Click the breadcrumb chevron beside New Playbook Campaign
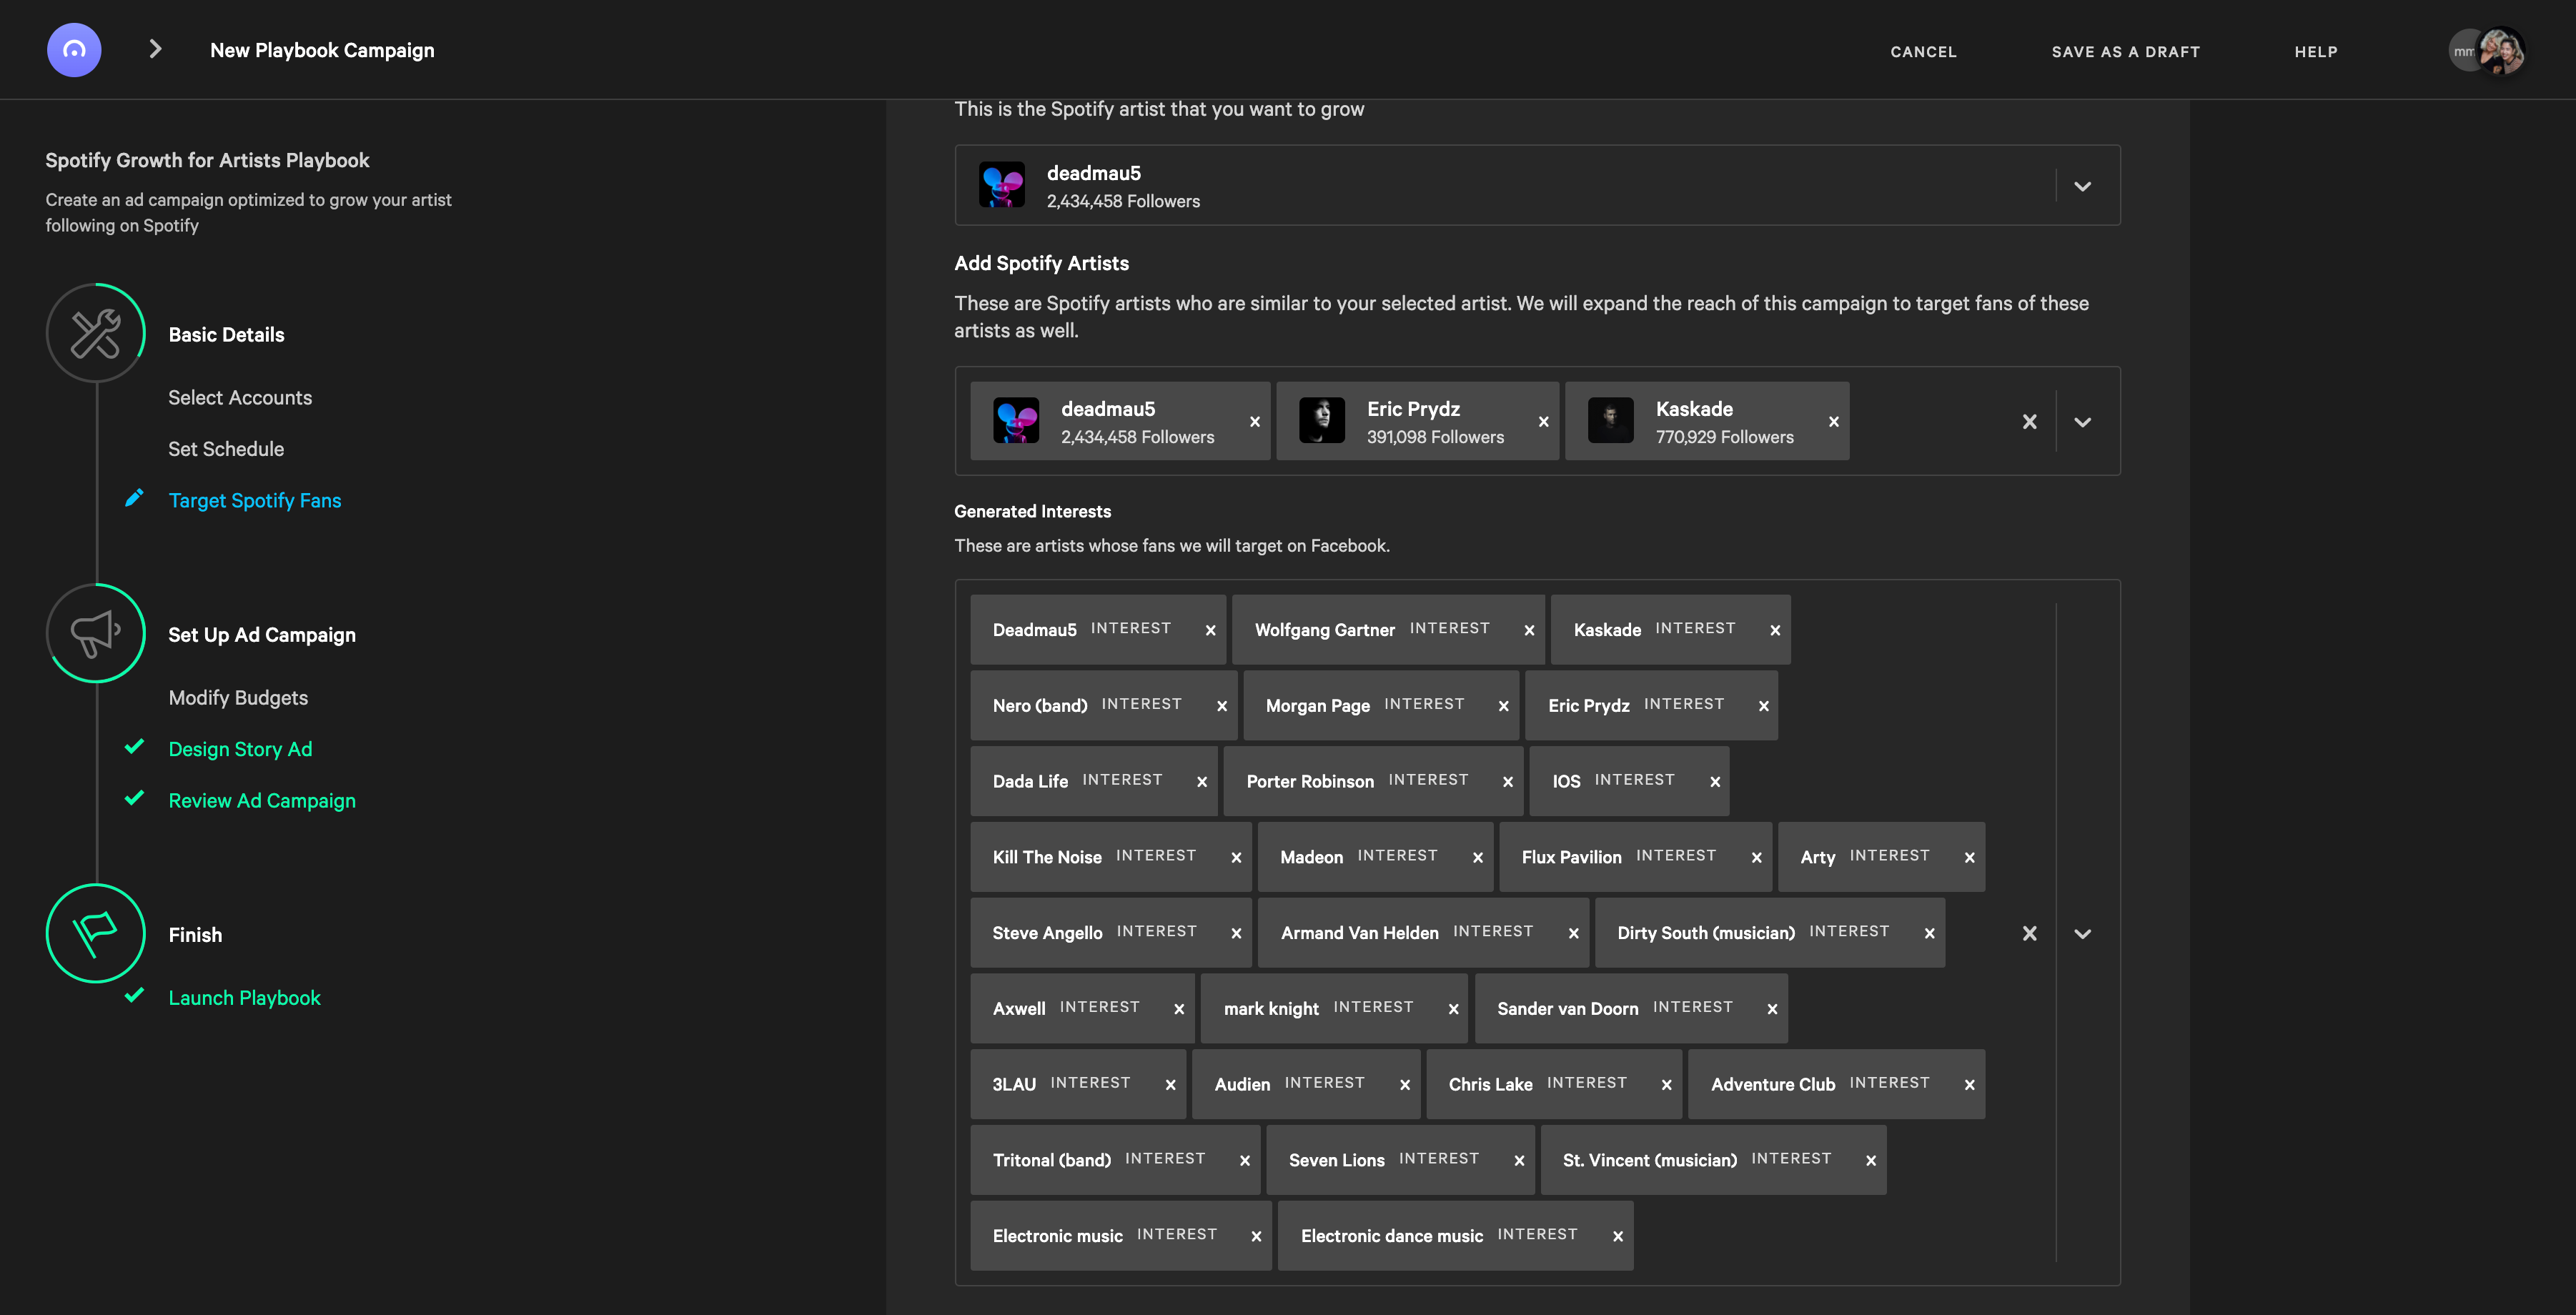 point(155,49)
